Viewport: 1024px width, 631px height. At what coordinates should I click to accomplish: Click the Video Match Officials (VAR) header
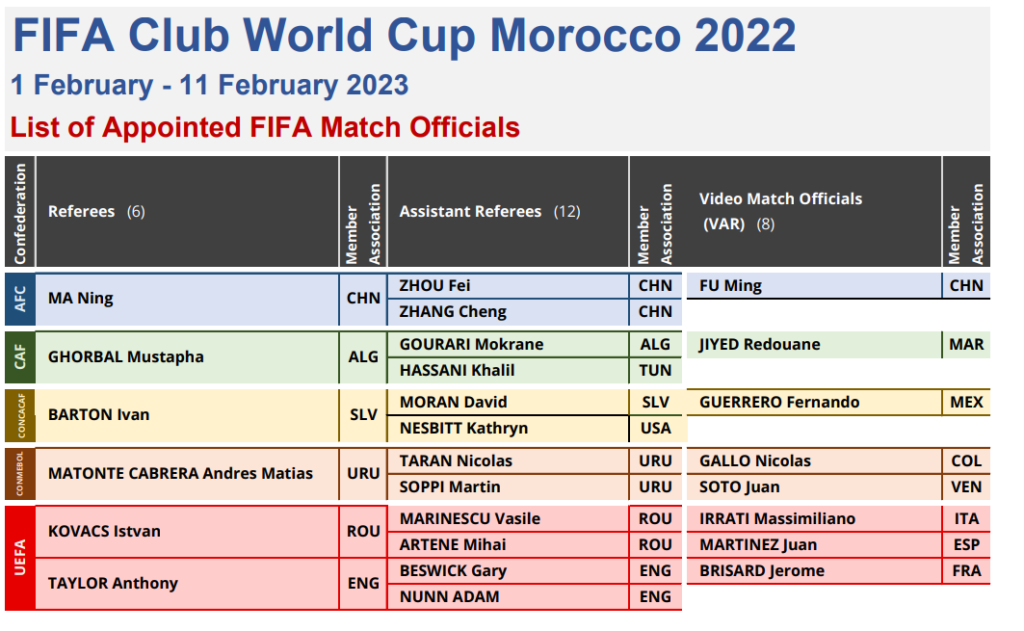(780, 211)
